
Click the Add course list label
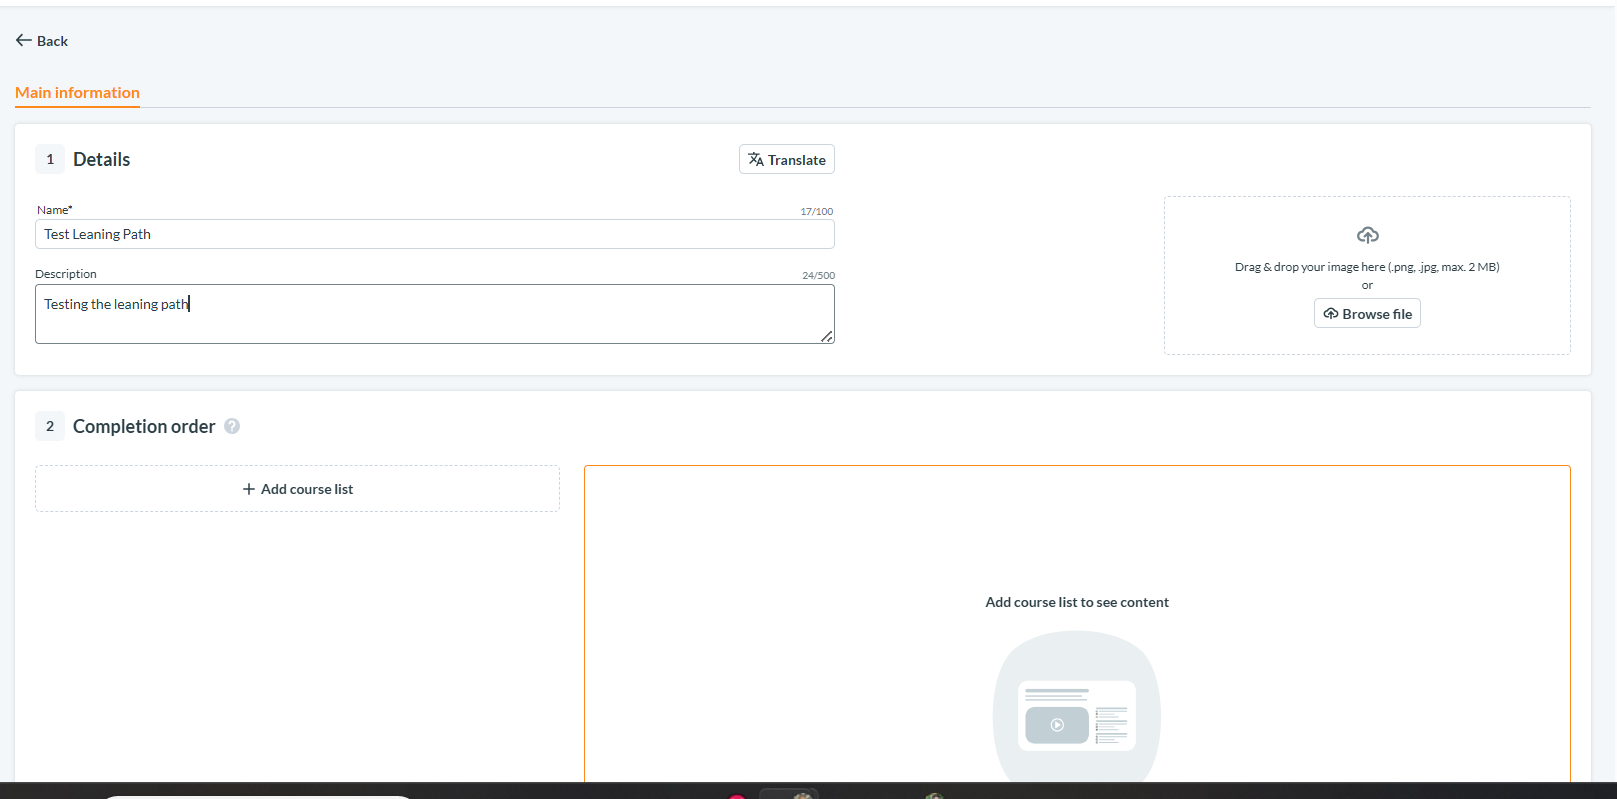click(307, 489)
